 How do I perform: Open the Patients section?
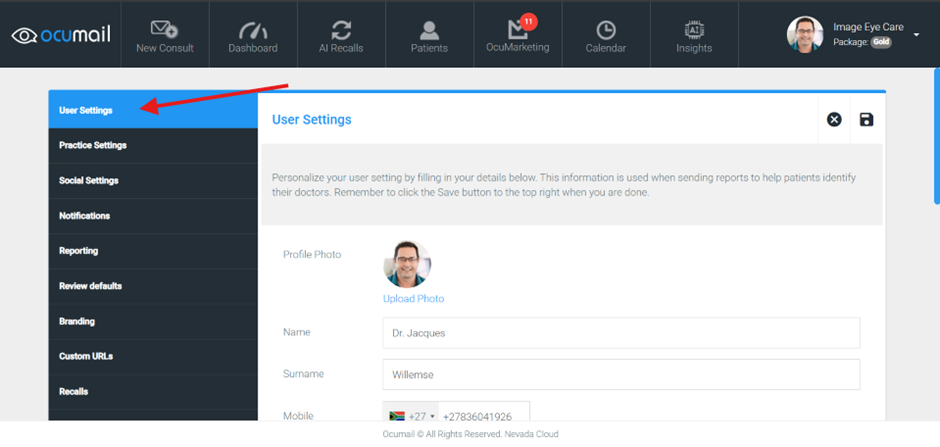[429, 35]
